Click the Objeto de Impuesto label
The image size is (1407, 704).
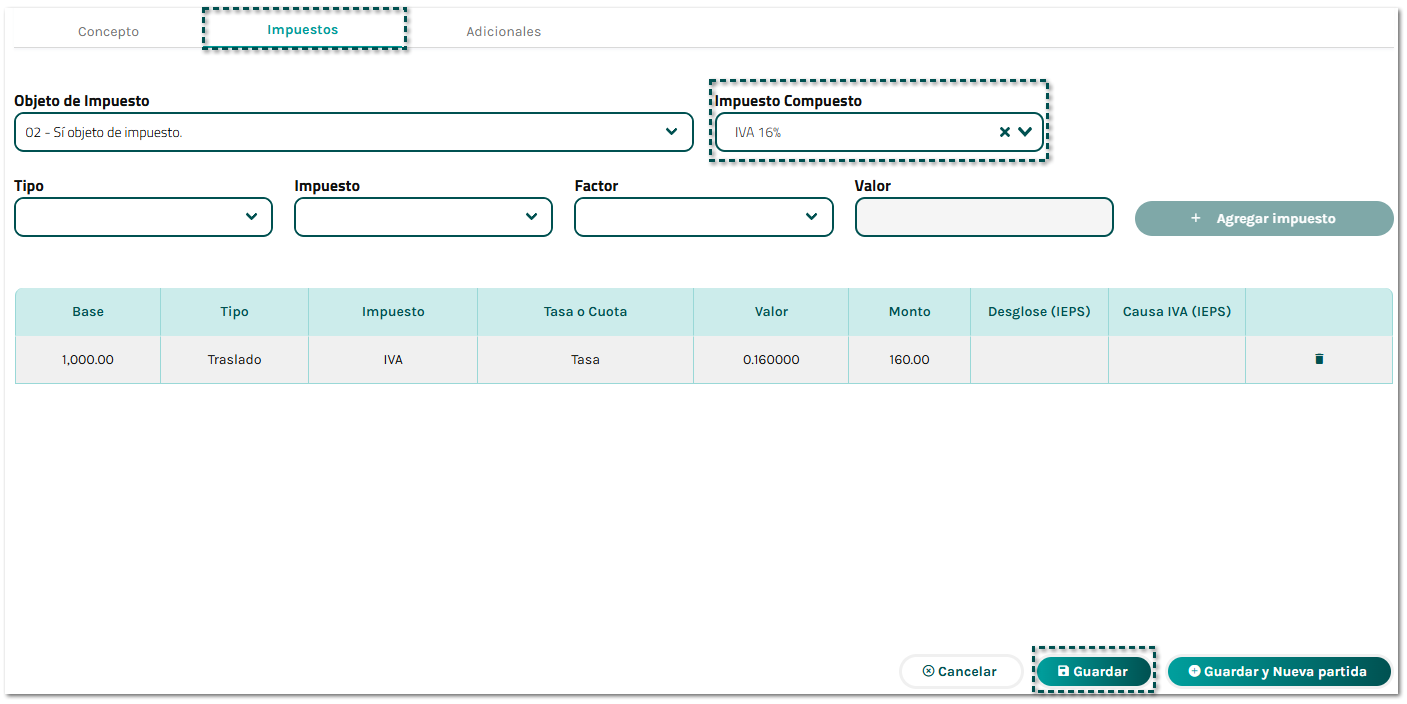click(82, 101)
